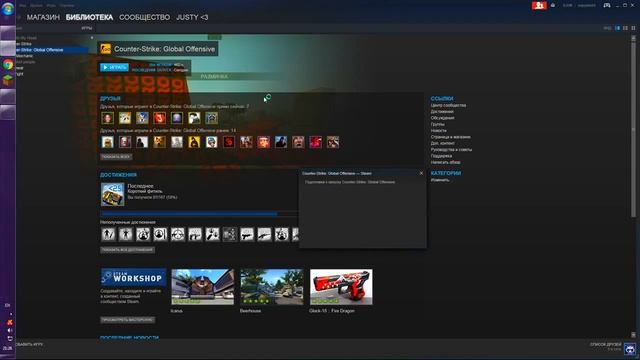Open the 'Руководства и советы' link
640x360 pixels.
451,150
